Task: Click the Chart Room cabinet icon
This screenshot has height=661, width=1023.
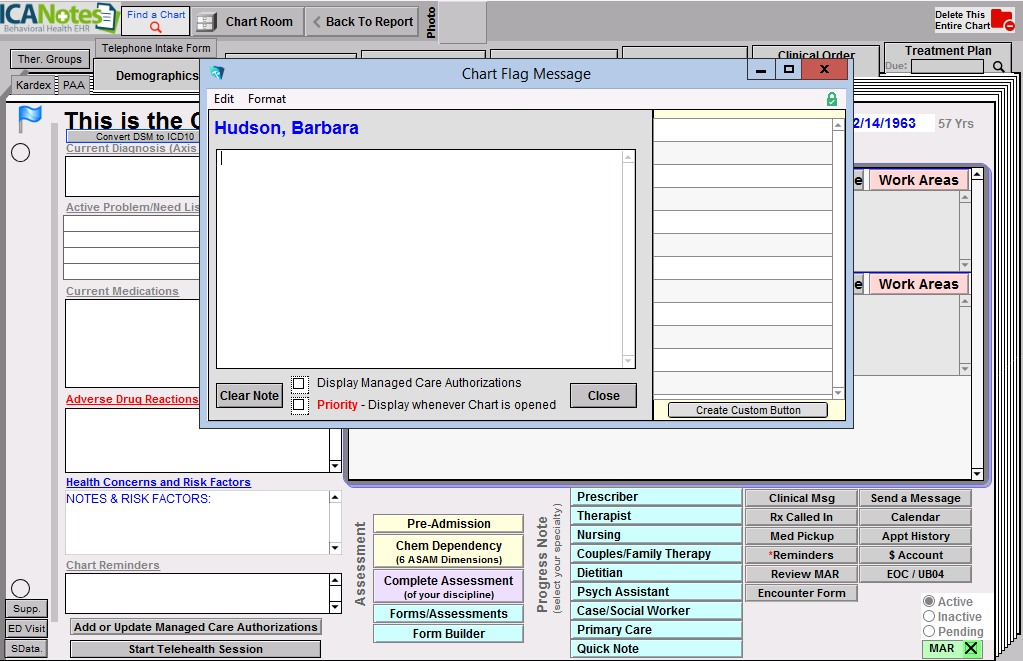Action: (206, 22)
